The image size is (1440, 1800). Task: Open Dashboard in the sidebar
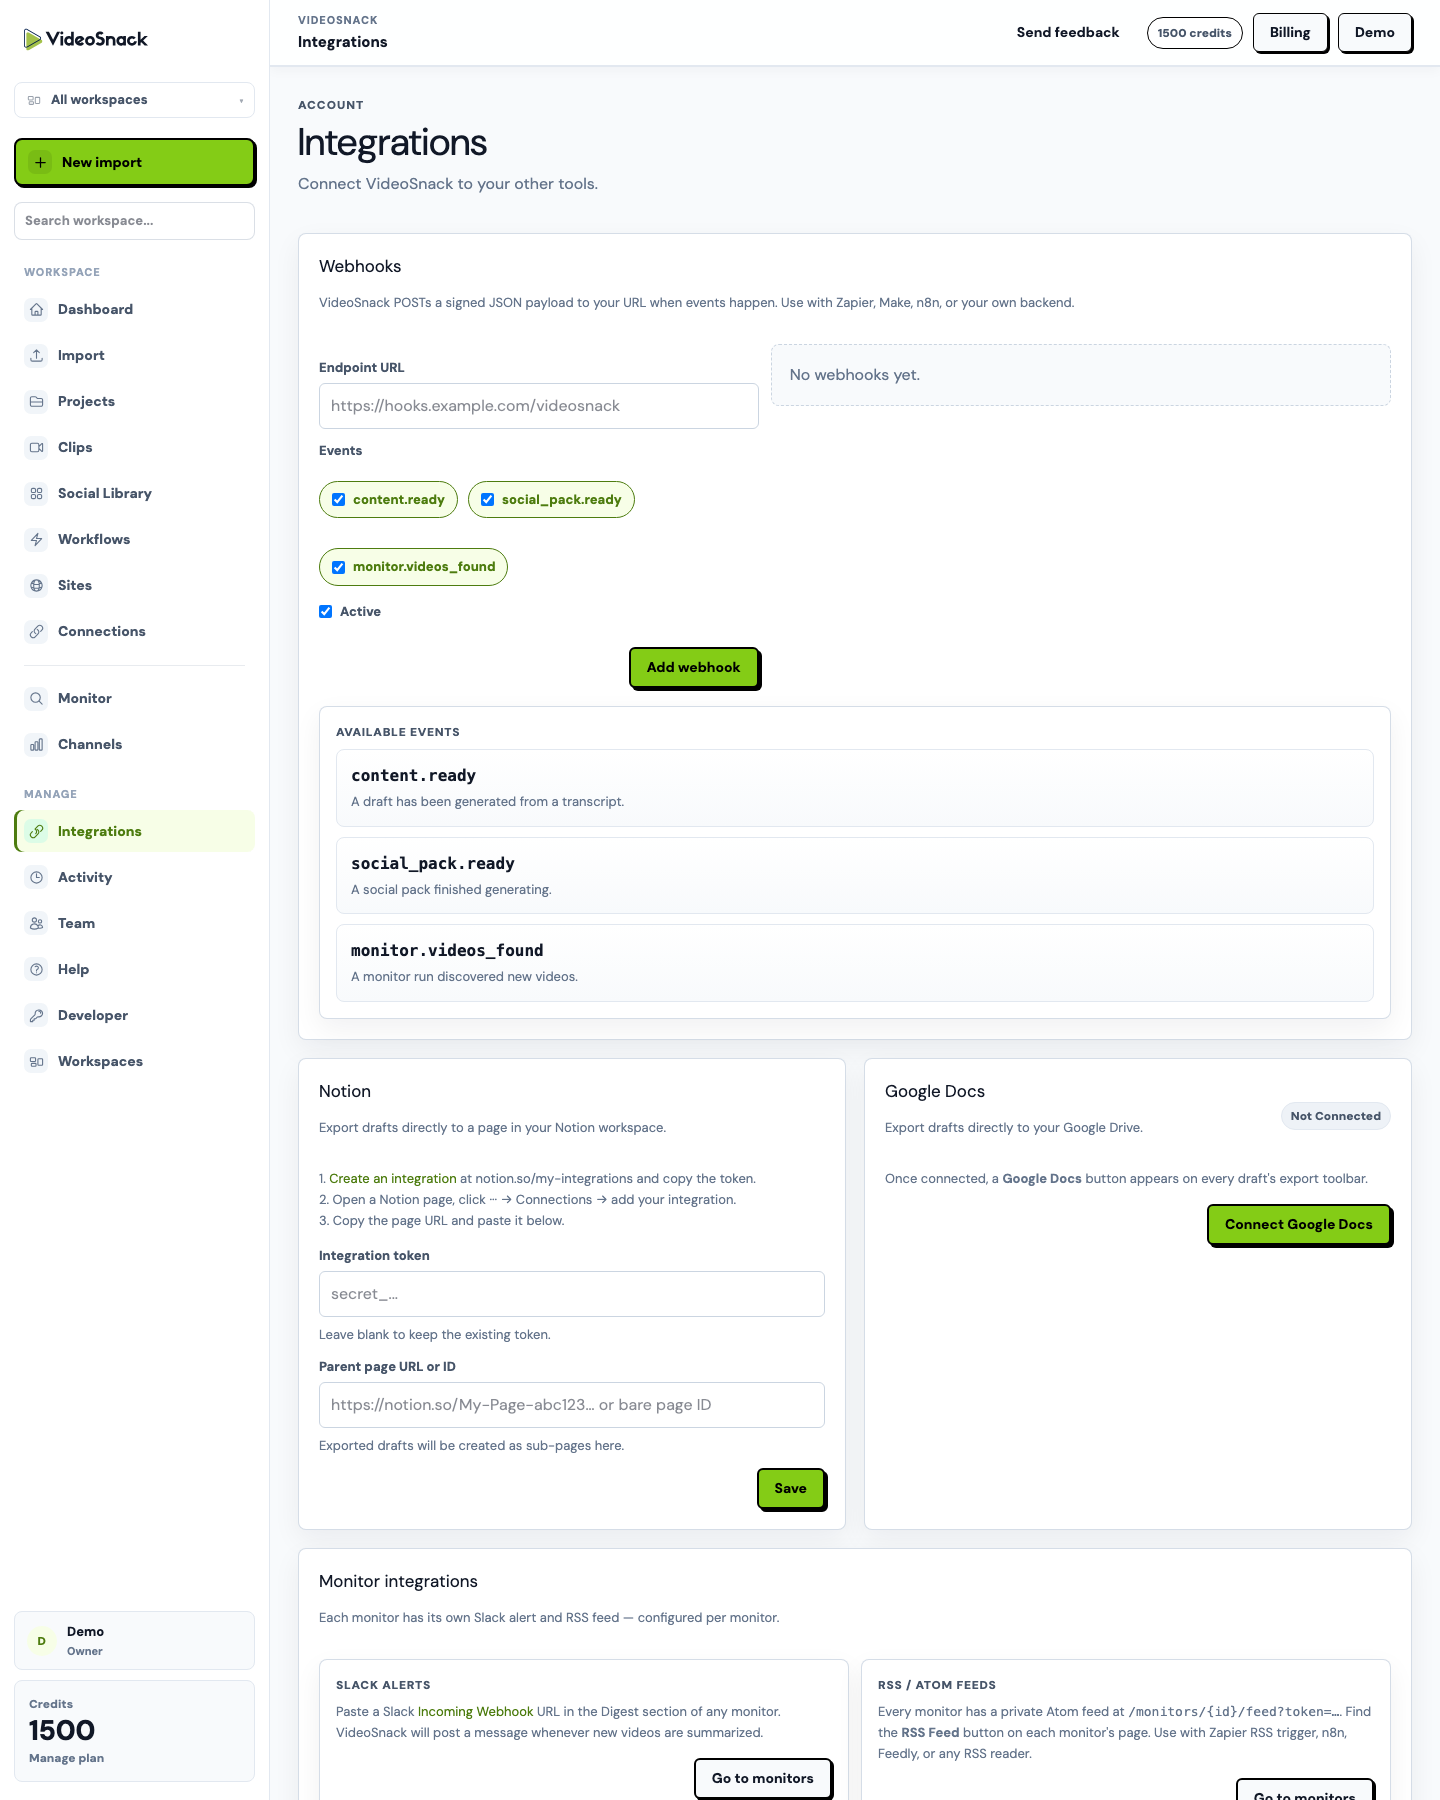coord(134,309)
